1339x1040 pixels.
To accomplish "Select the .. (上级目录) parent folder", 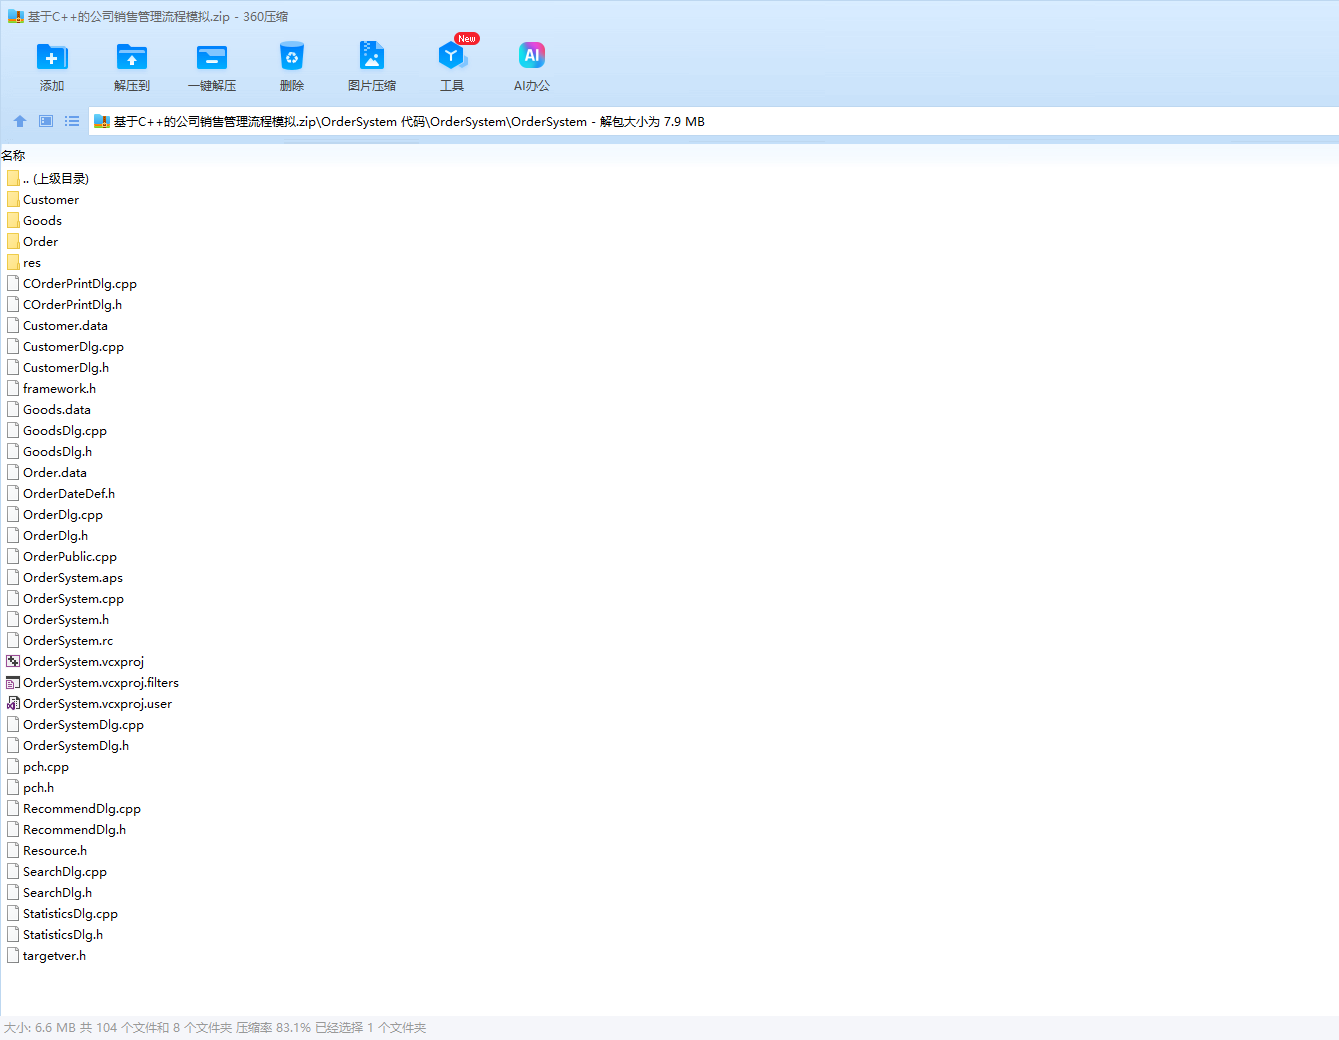I will pos(48,178).
